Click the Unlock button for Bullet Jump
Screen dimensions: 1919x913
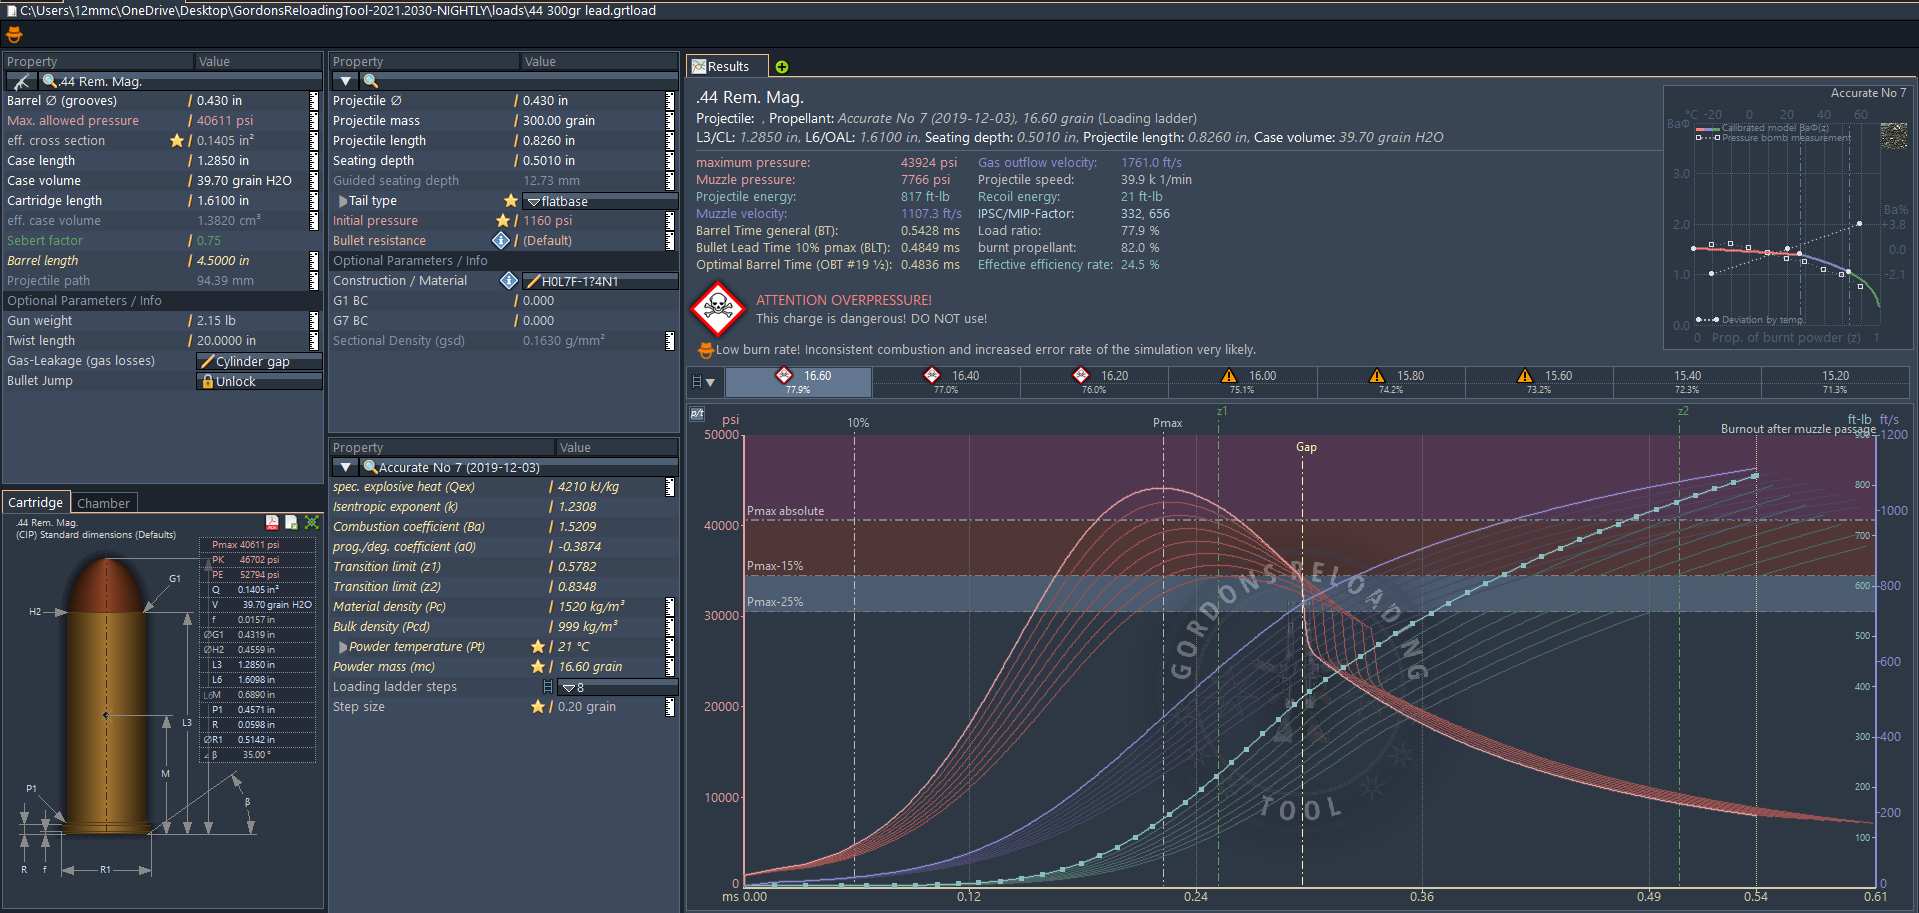tap(259, 381)
